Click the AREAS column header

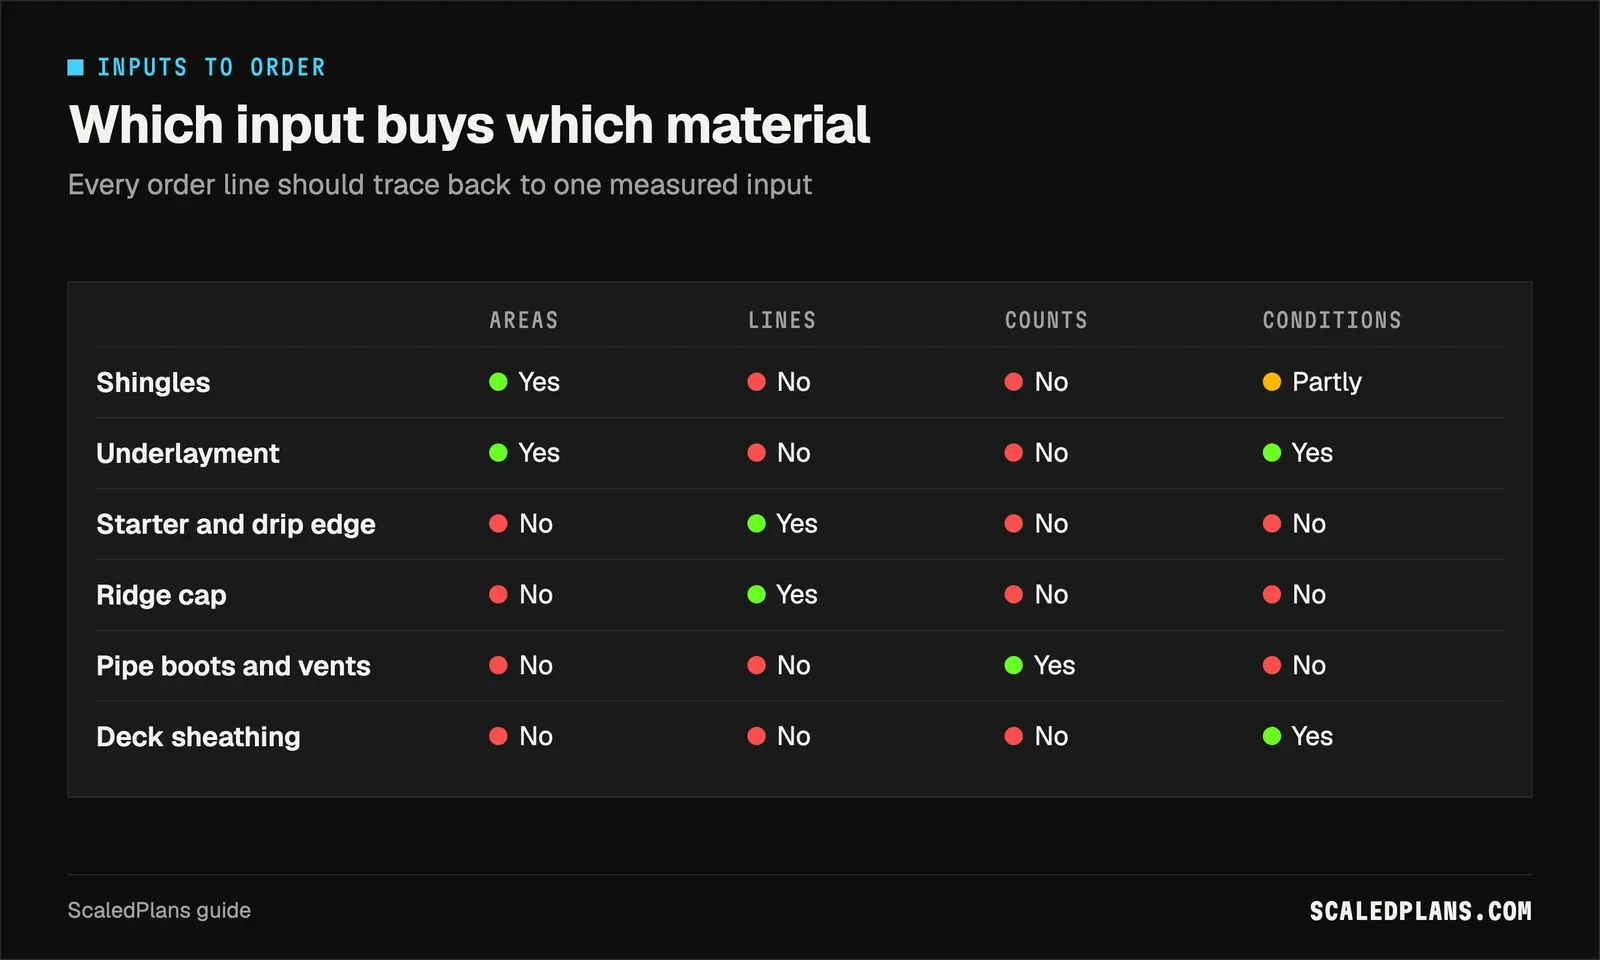tap(524, 320)
